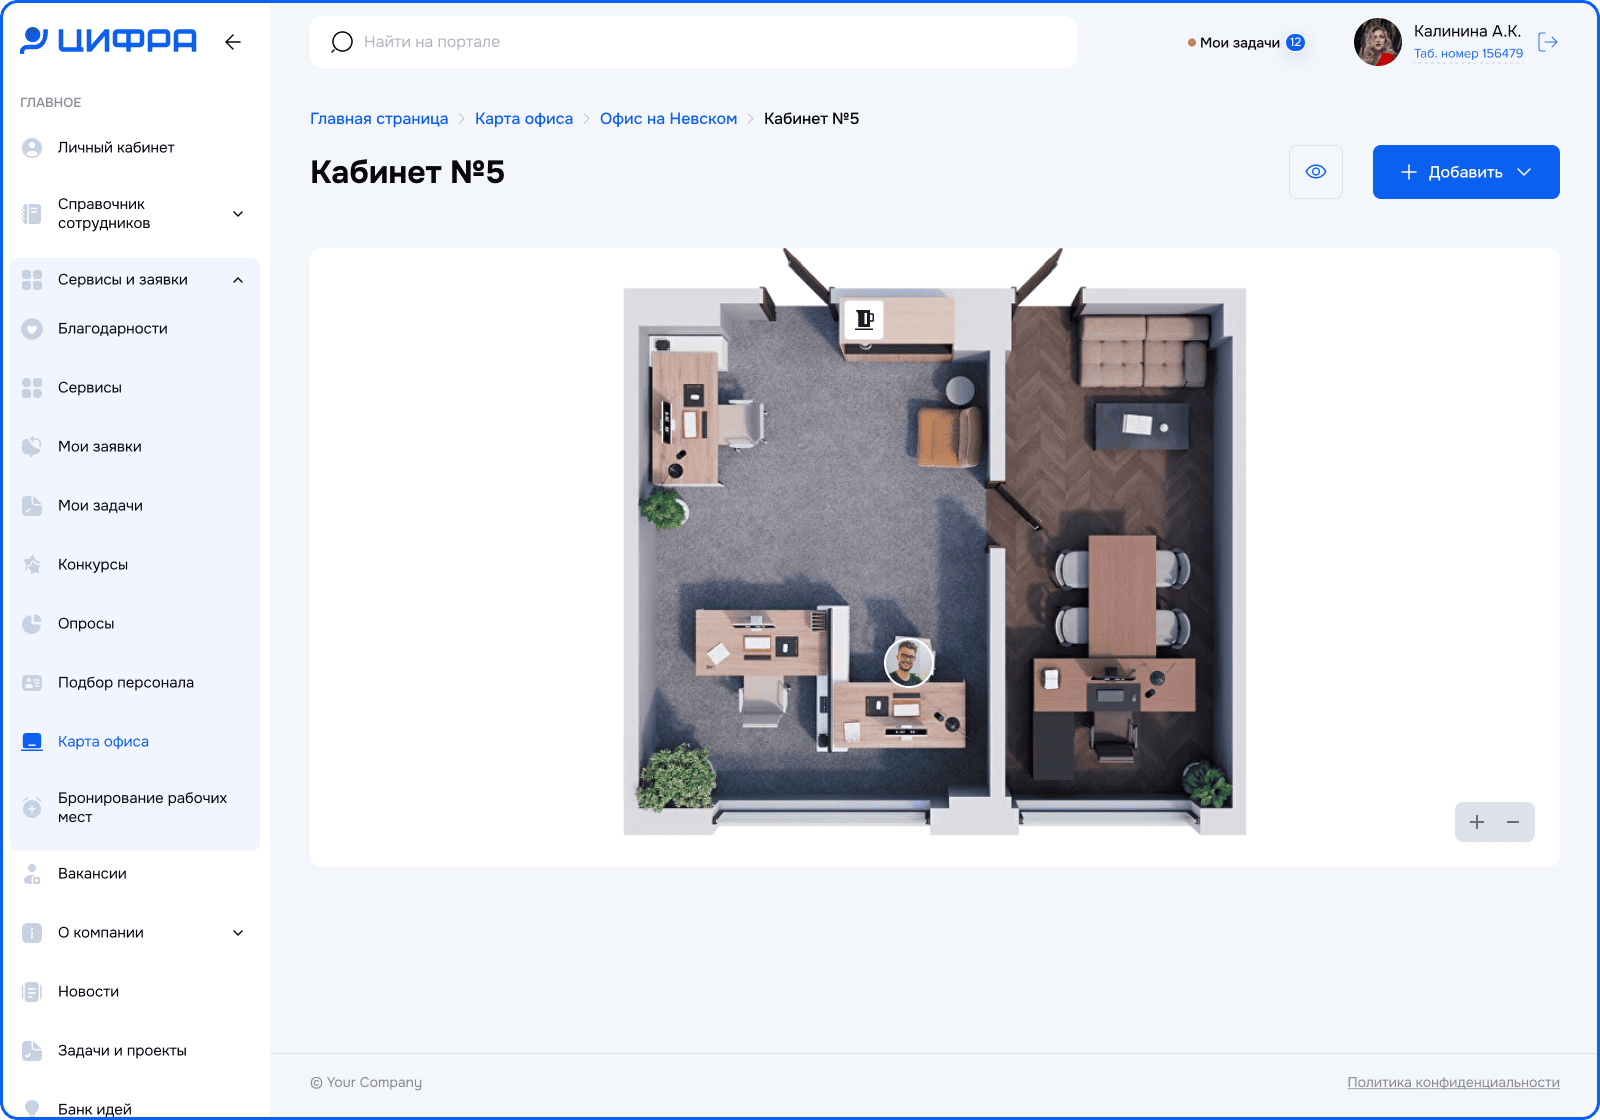Expand the О компании submenu
The height and width of the screenshot is (1120, 1600).
[238, 933]
